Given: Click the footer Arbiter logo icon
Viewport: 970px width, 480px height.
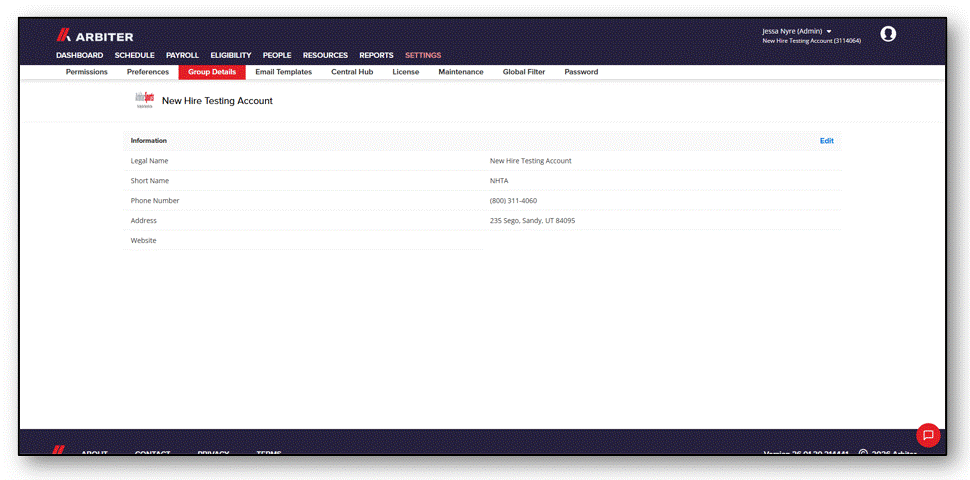Looking at the screenshot, I should (x=59, y=450).
